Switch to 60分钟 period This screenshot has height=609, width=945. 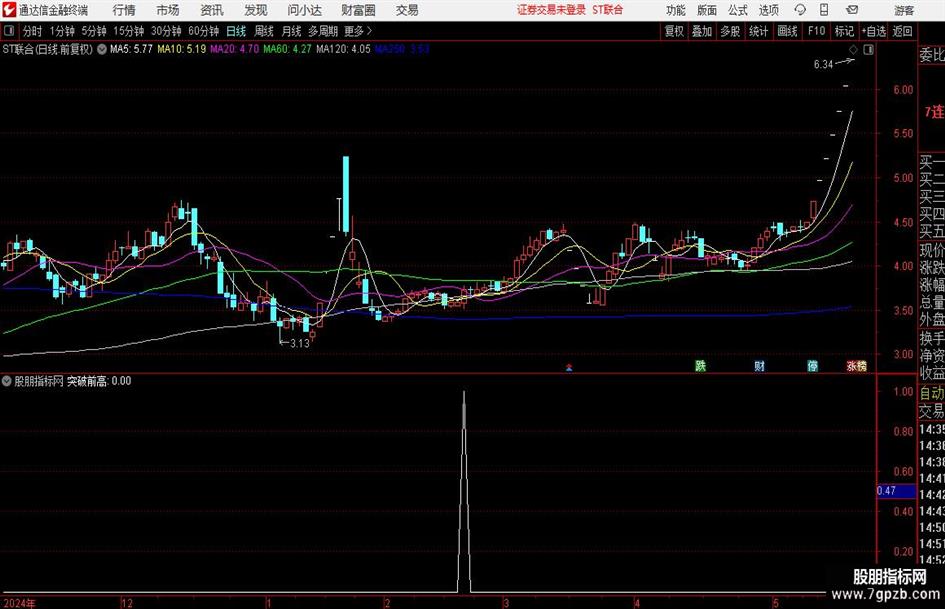203,31
